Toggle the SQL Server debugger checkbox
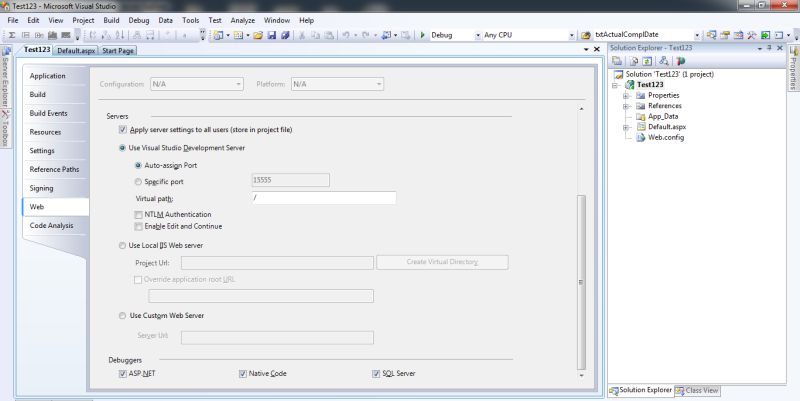The image size is (800, 401). pyautogui.click(x=376, y=373)
